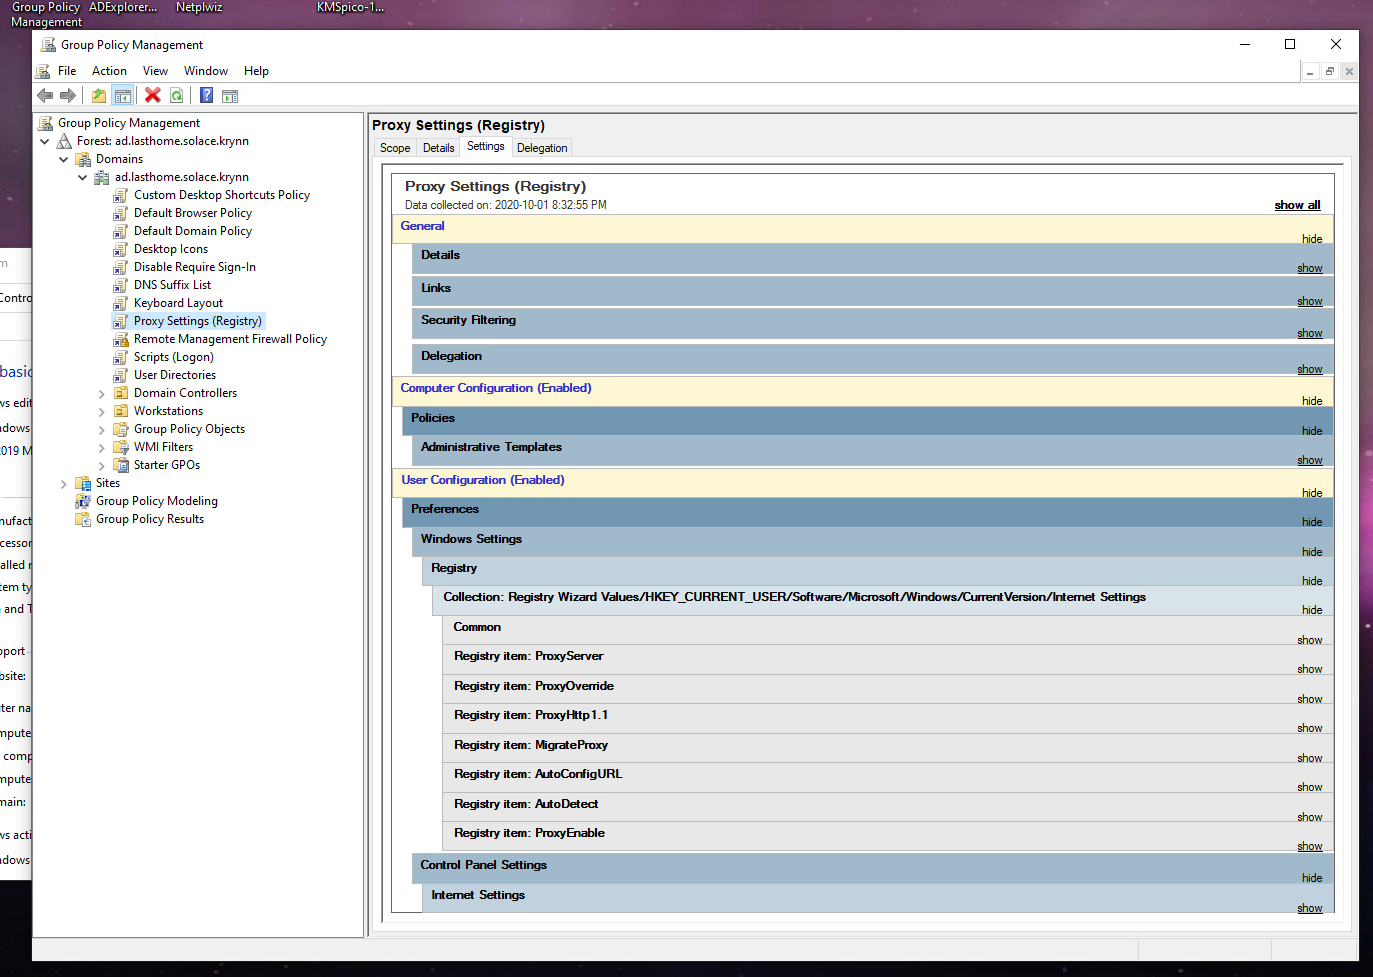Switch to the Delegation tab
The image size is (1373, 977).
(x=542, y=148)
